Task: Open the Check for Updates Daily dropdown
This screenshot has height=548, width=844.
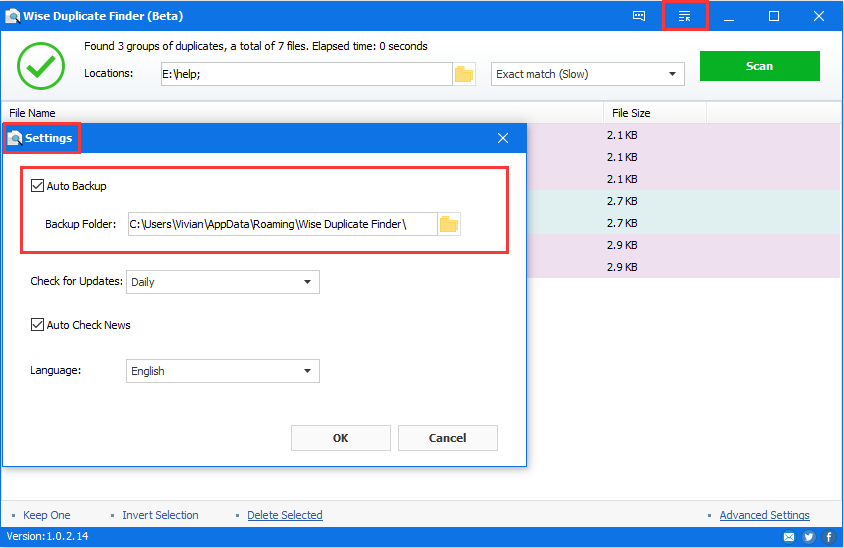Action: point(223,282)
